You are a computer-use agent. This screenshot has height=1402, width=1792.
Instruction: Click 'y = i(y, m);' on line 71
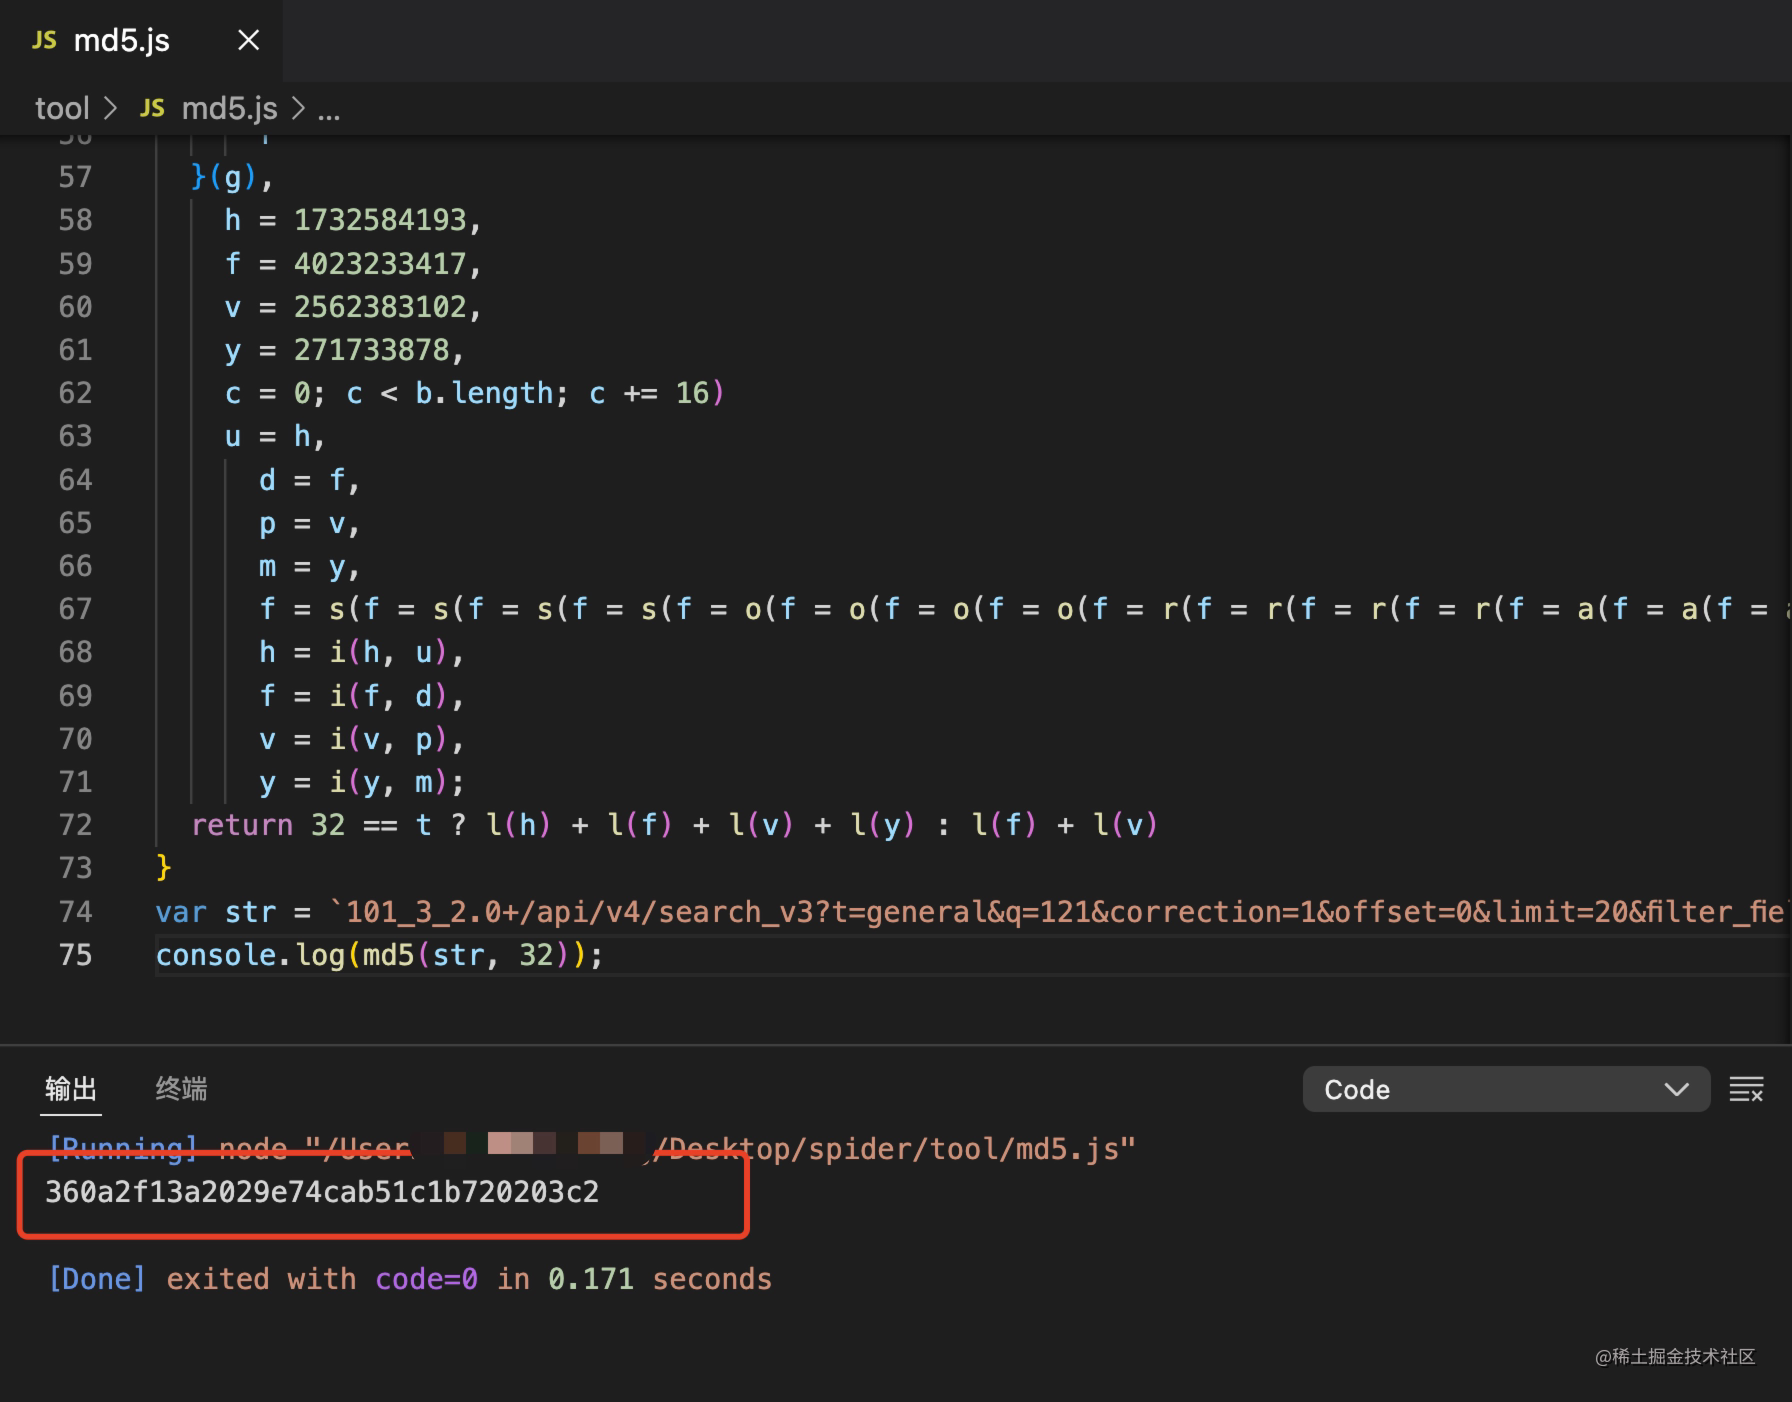[x=361, y=782]
